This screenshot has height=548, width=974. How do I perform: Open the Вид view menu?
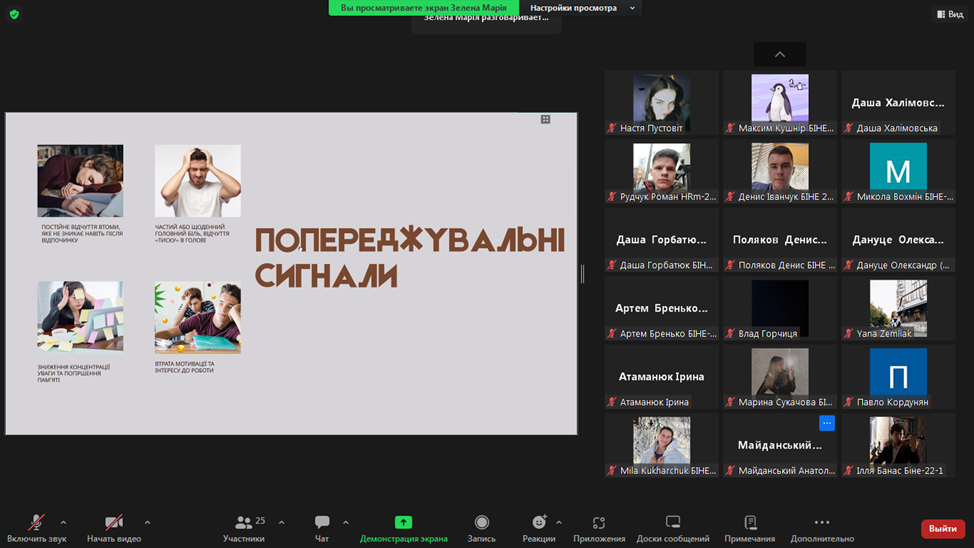coord(950,14)
